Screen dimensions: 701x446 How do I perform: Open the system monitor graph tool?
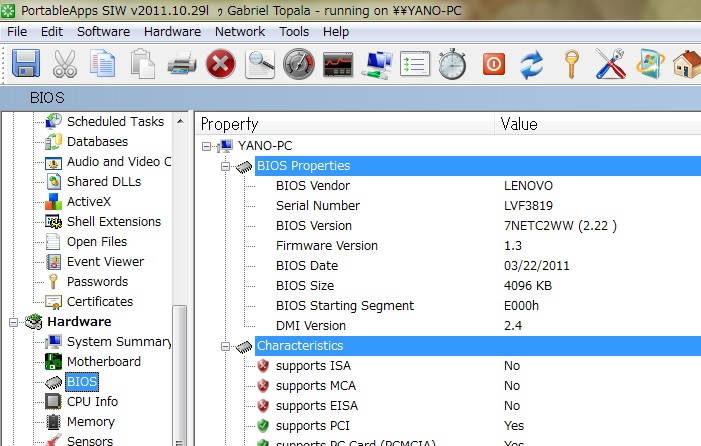[338, 64]
